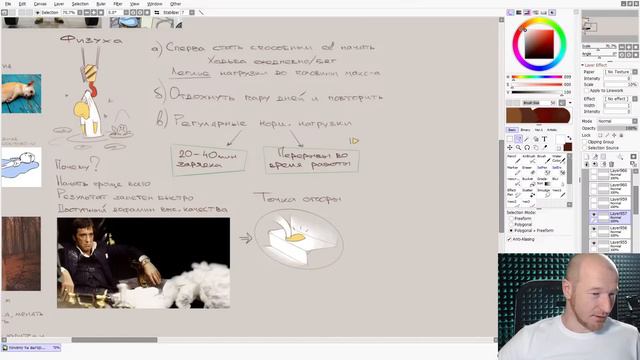Select the Lasso selection tool
This screenshot has width=640, height=360.
click(x=518, y=139)
